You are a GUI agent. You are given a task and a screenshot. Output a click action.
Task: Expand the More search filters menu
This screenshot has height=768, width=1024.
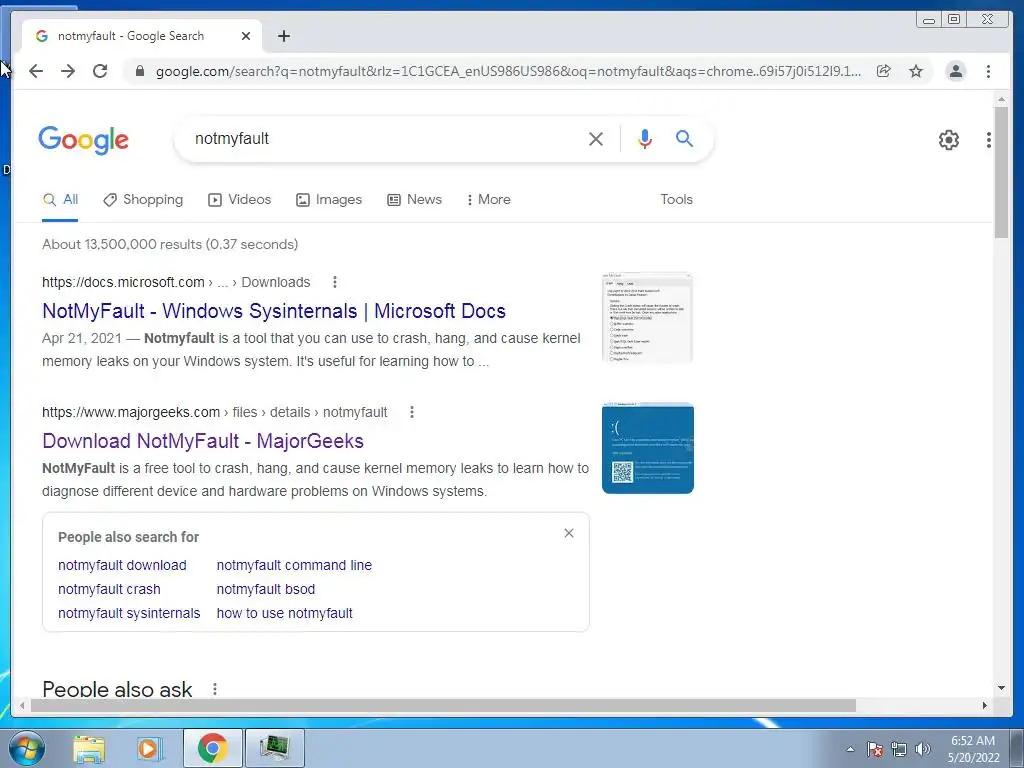click(488, 200)
